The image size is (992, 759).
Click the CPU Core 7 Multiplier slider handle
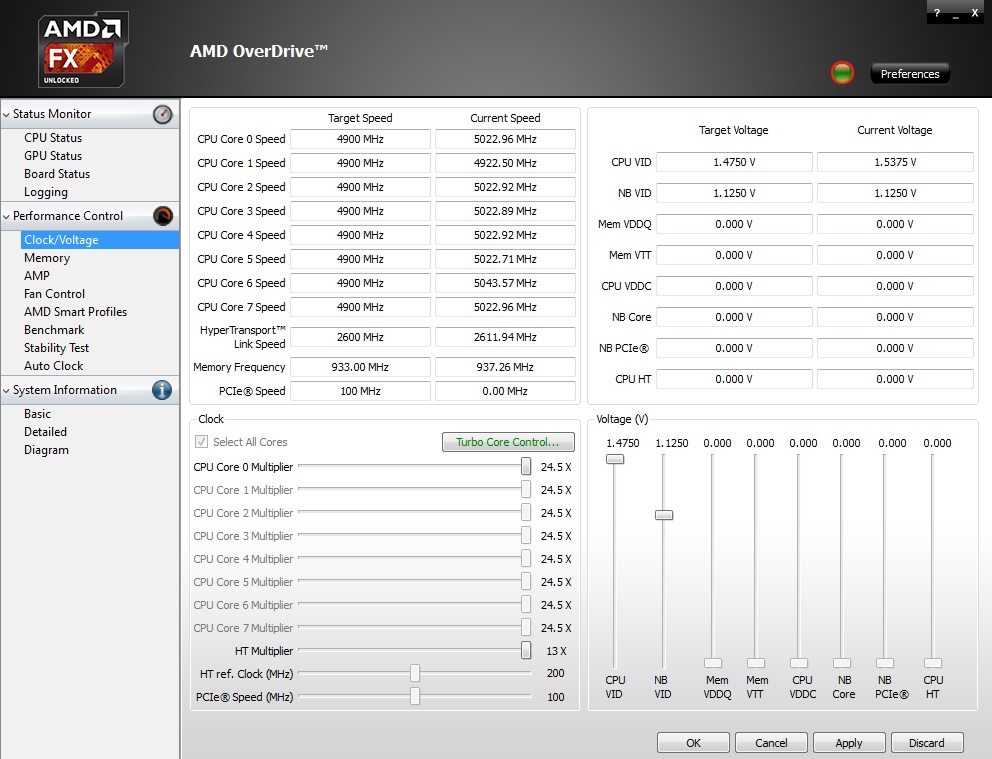tap(526, 627)
